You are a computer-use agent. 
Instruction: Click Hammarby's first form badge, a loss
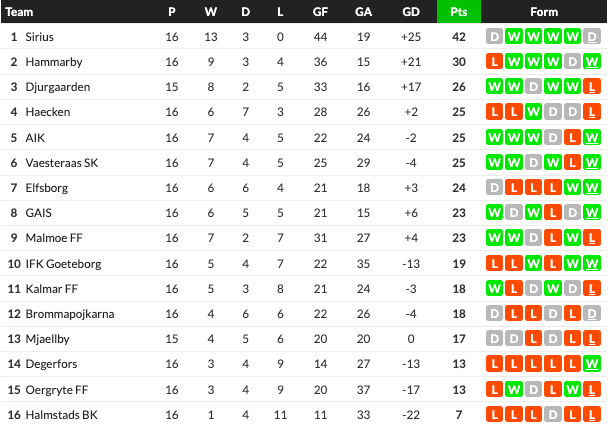tap(494, 62)
